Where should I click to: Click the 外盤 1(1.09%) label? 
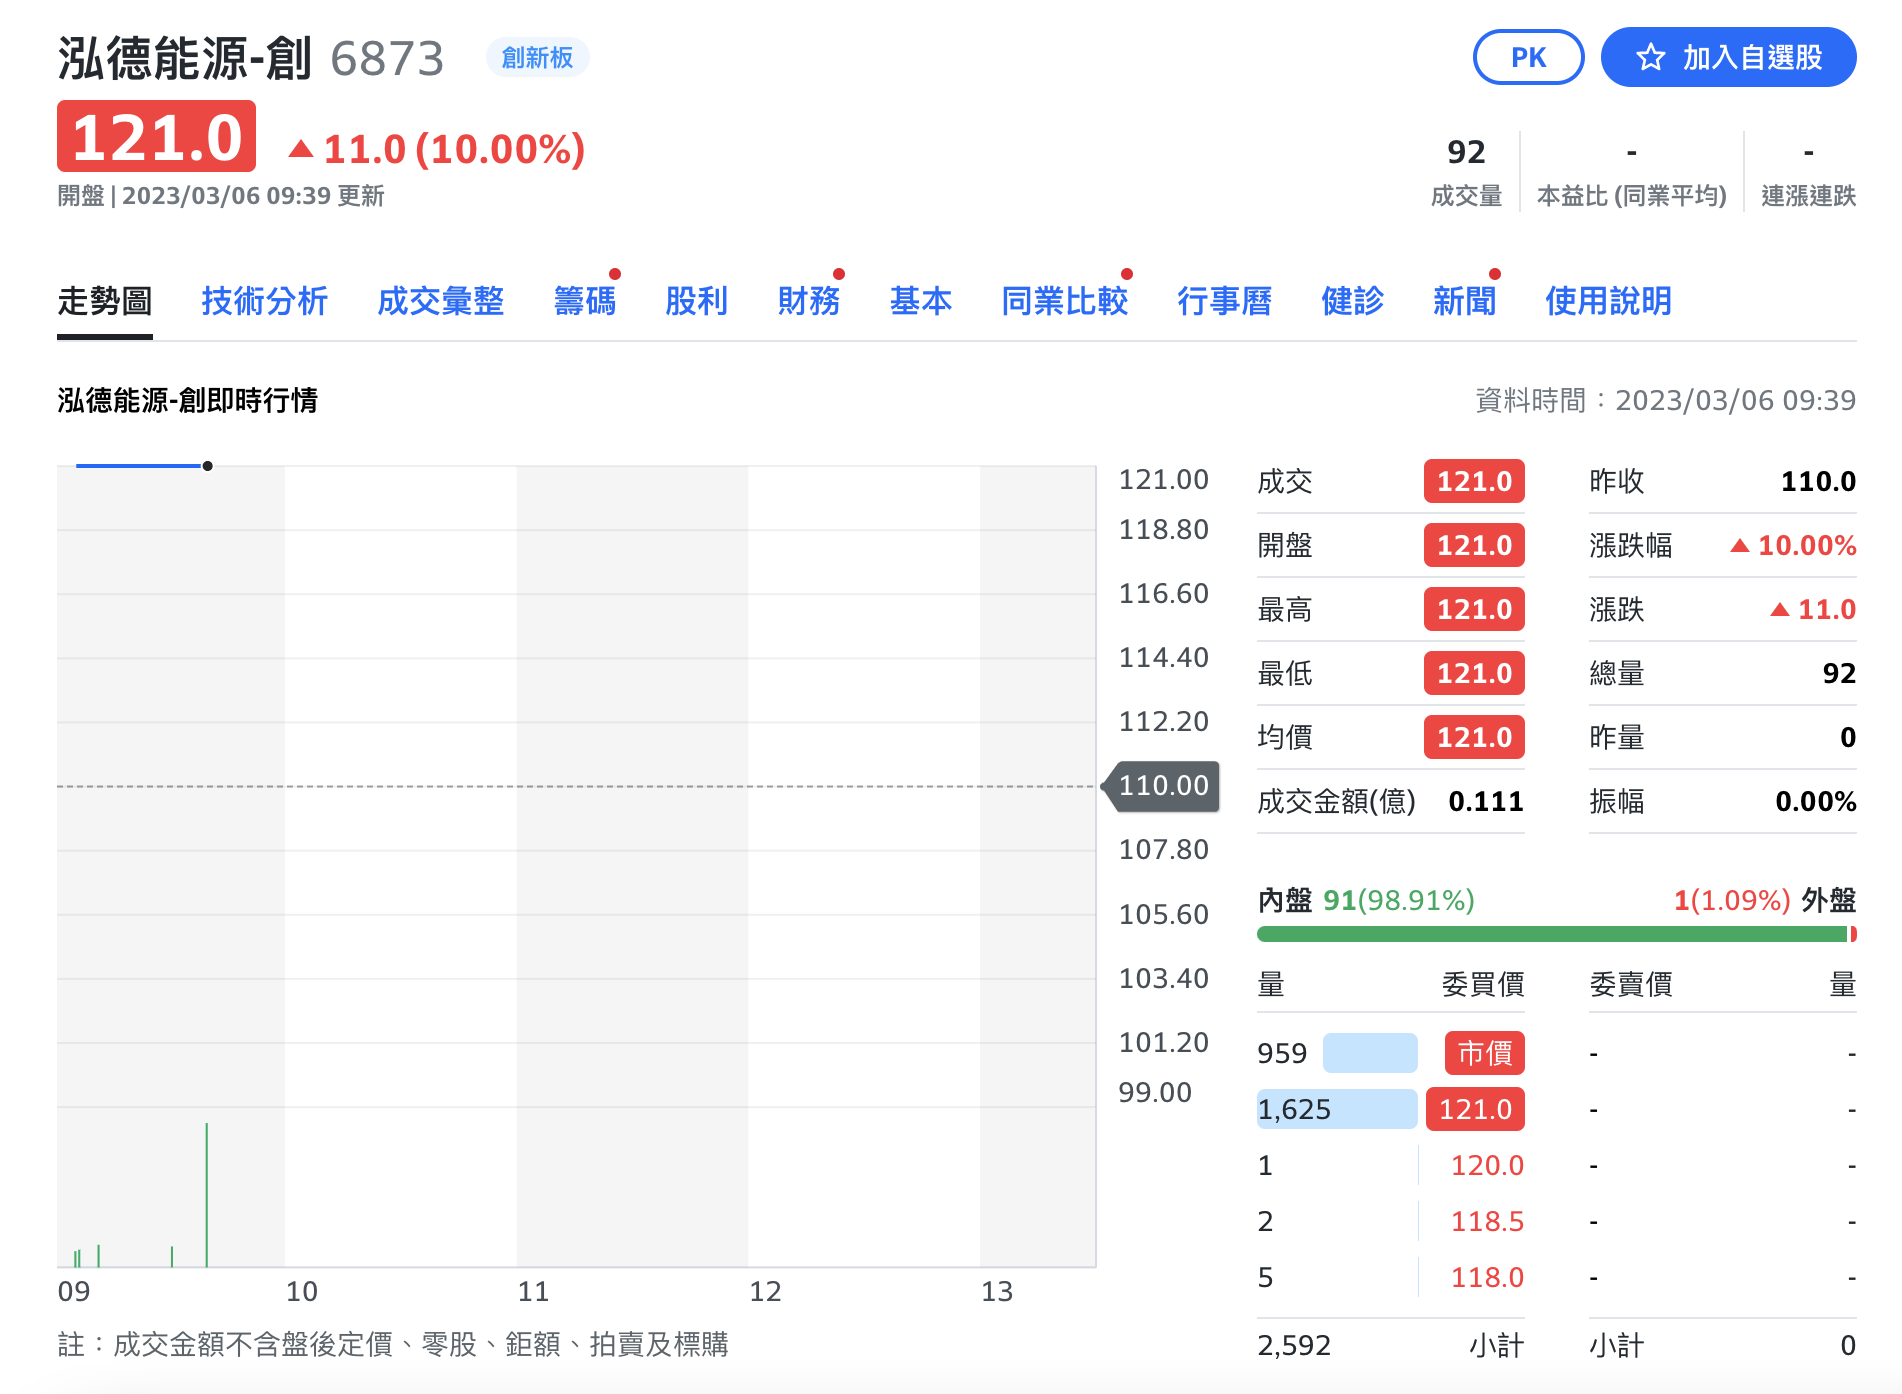pos(1765,900)
